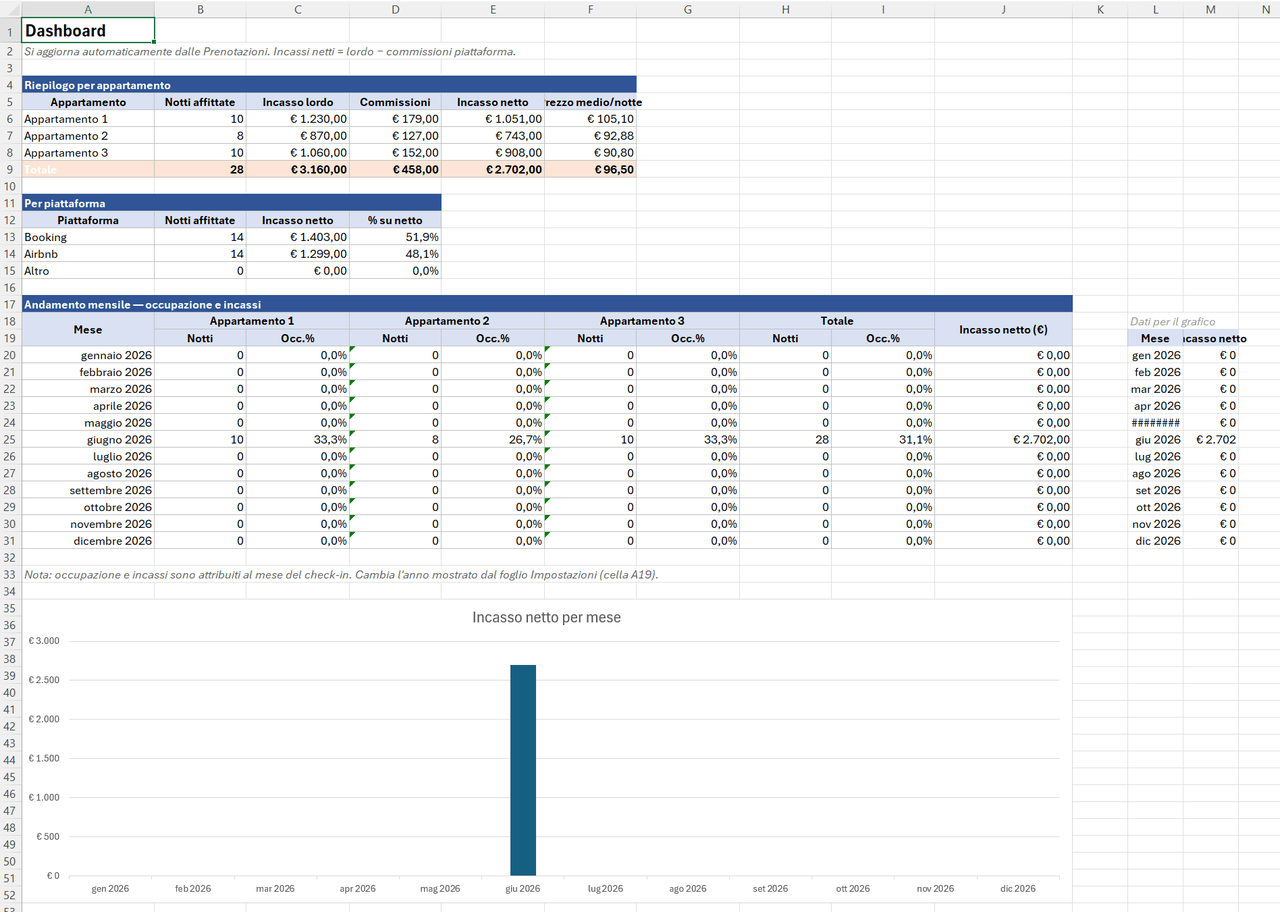The height and width of the screenshot is (912, 1280).
Task: Click the "Dati per il grafico" label
Action: tap(1172, 321)
